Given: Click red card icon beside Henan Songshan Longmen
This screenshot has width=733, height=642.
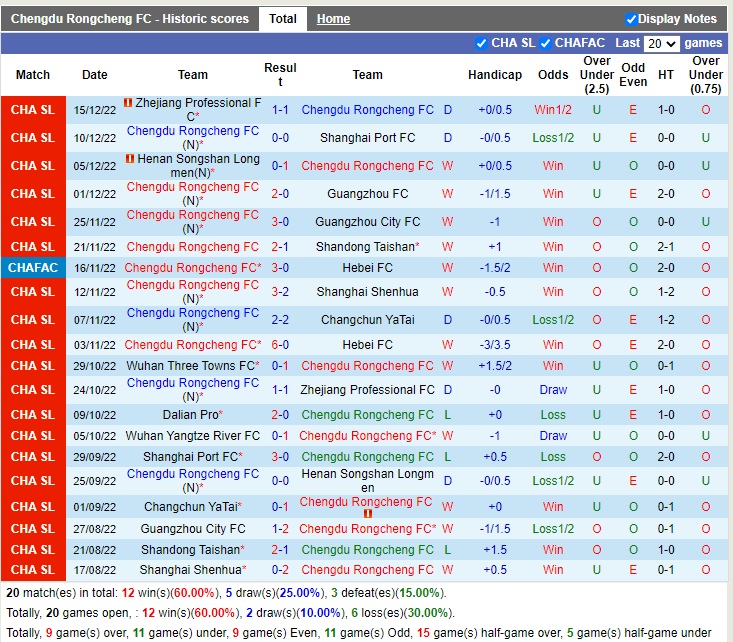Looking at the screenshot, I should point(131,159).
